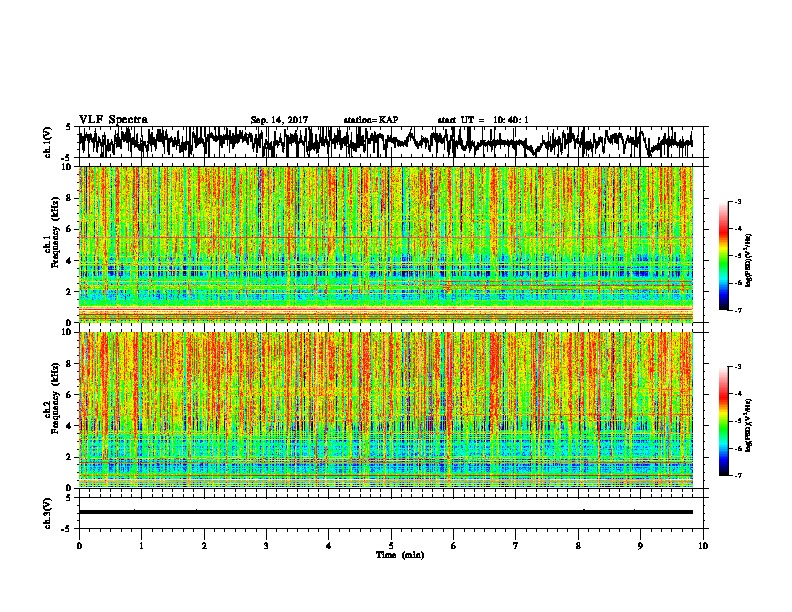Screen dimensions: 792x612
Task: Click the "ch.3(V)" axis label
Action: click(48, 514)
